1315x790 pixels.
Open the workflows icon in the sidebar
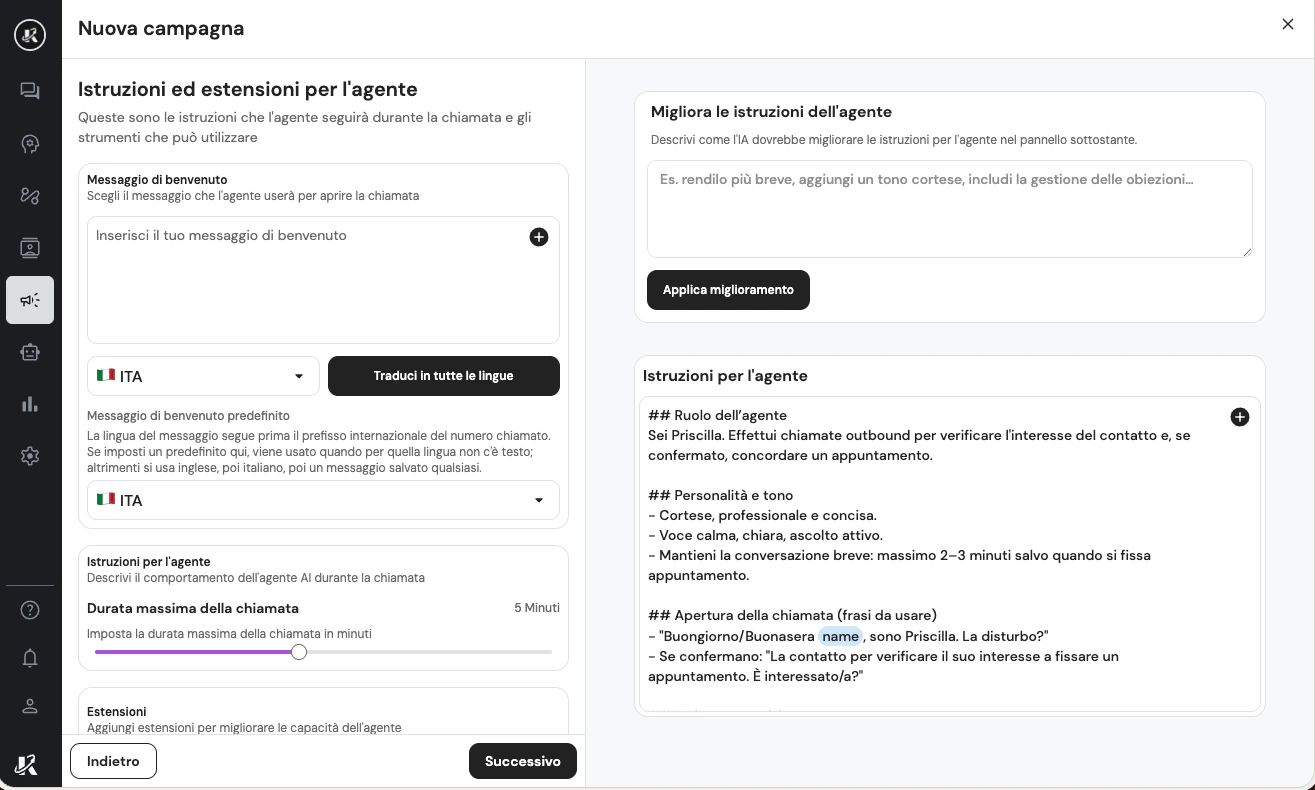(x=30, y=196)
